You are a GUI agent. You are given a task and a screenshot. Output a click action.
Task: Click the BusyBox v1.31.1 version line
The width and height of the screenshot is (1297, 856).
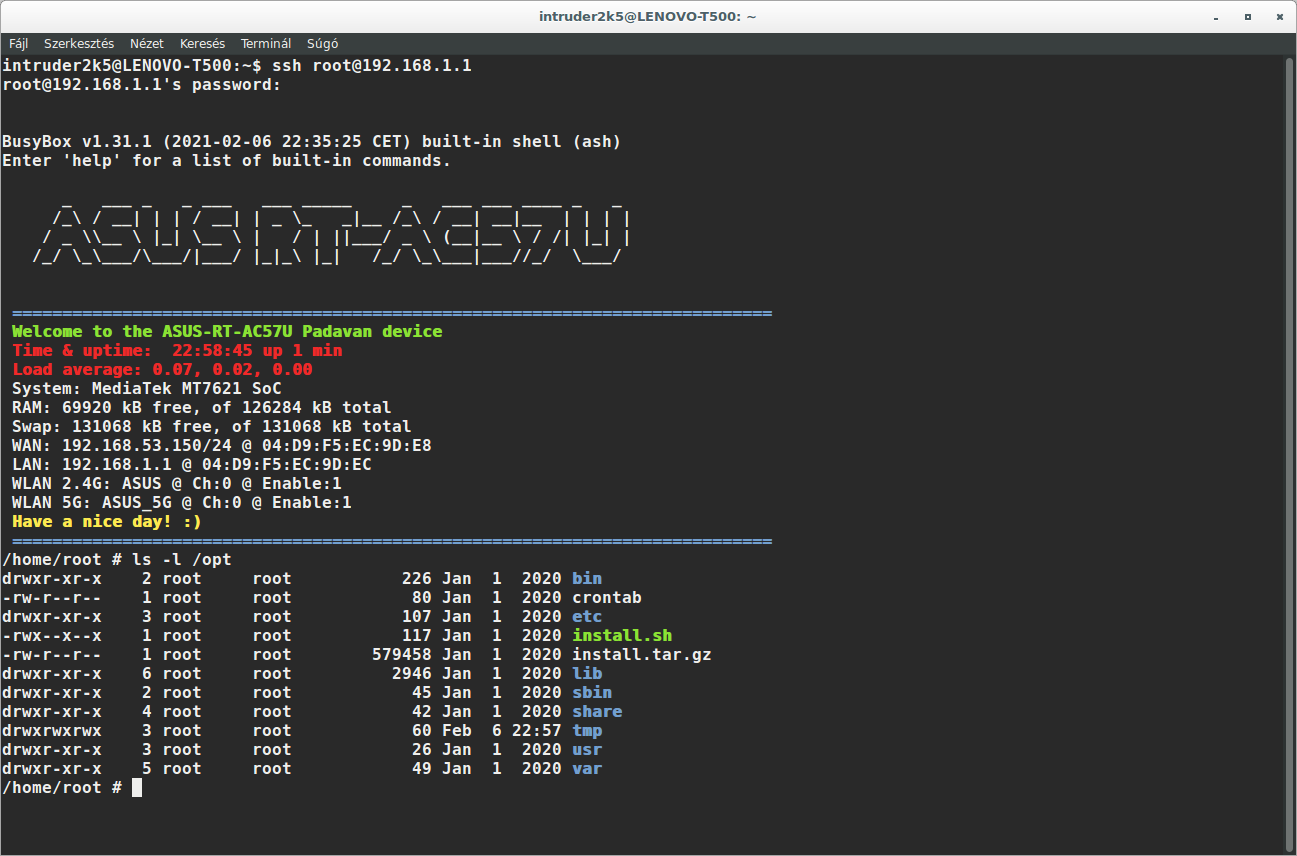coord(312,142)
